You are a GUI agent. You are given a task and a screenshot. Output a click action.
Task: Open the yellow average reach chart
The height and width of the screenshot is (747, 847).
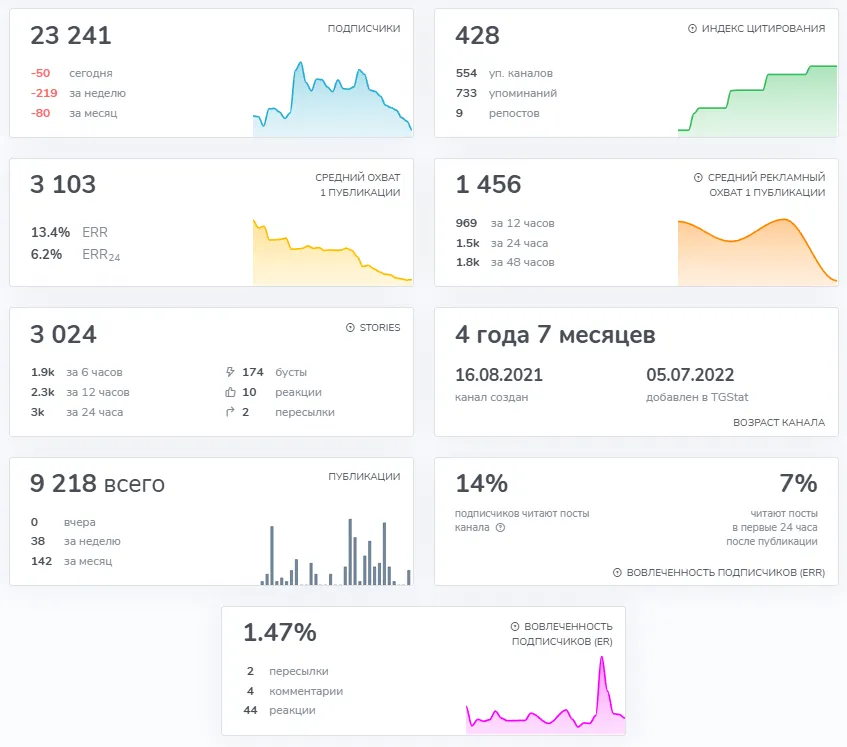tap(332, 252)
